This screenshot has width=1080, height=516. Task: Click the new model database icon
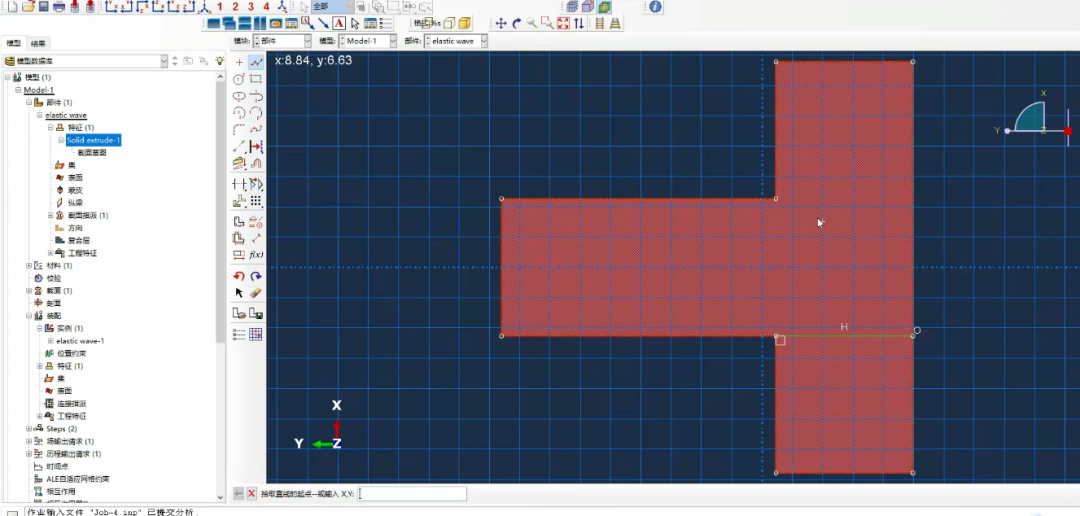click(x=12, y=7)
